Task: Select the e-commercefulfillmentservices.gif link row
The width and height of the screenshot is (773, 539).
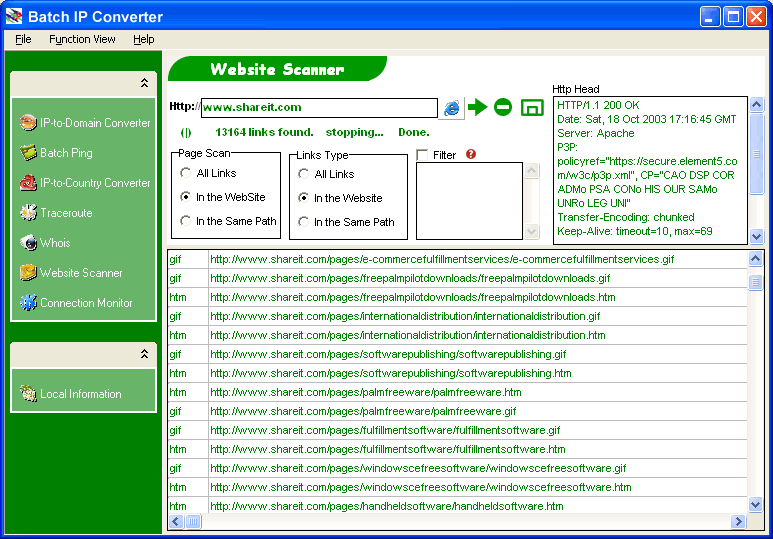Action: coord(457,259)
